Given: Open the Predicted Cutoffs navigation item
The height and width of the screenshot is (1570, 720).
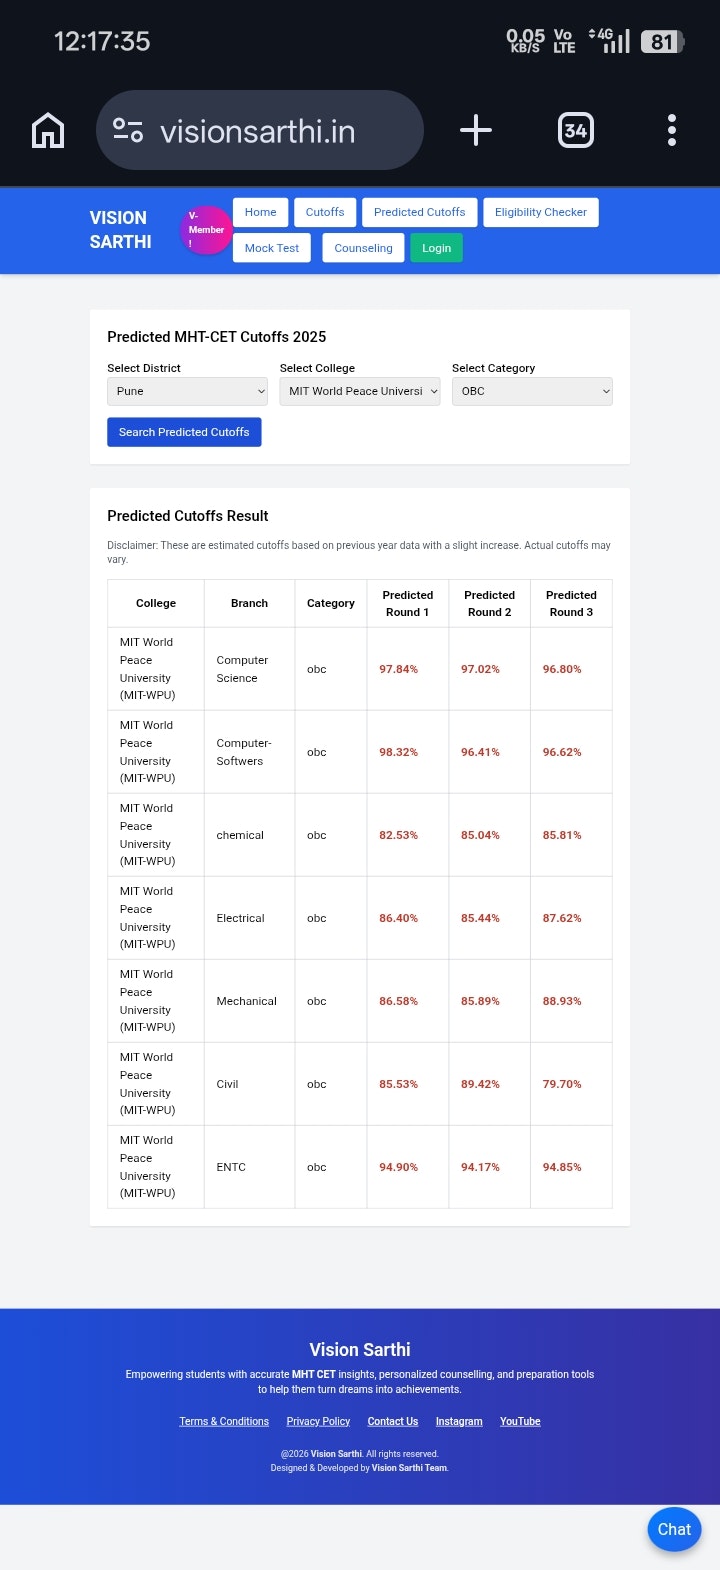Looking at the screenshot, I should point(419,212).
